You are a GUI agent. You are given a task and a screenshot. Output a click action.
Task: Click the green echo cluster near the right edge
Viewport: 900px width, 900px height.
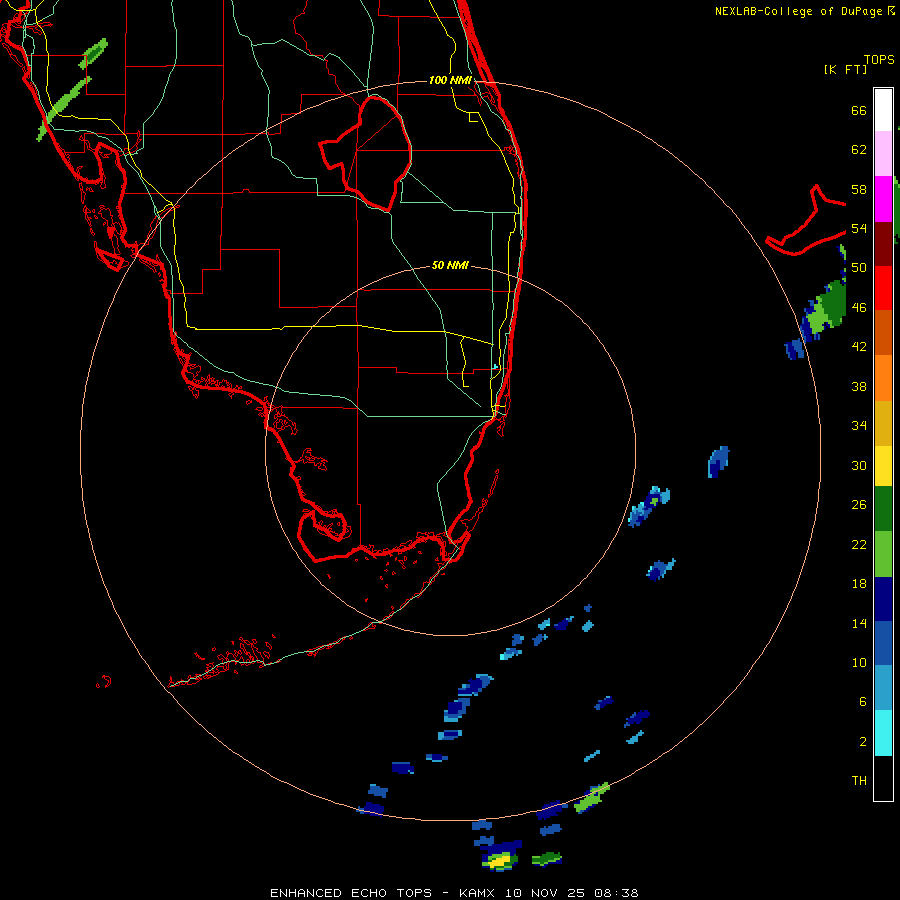[x=825, y=313]
